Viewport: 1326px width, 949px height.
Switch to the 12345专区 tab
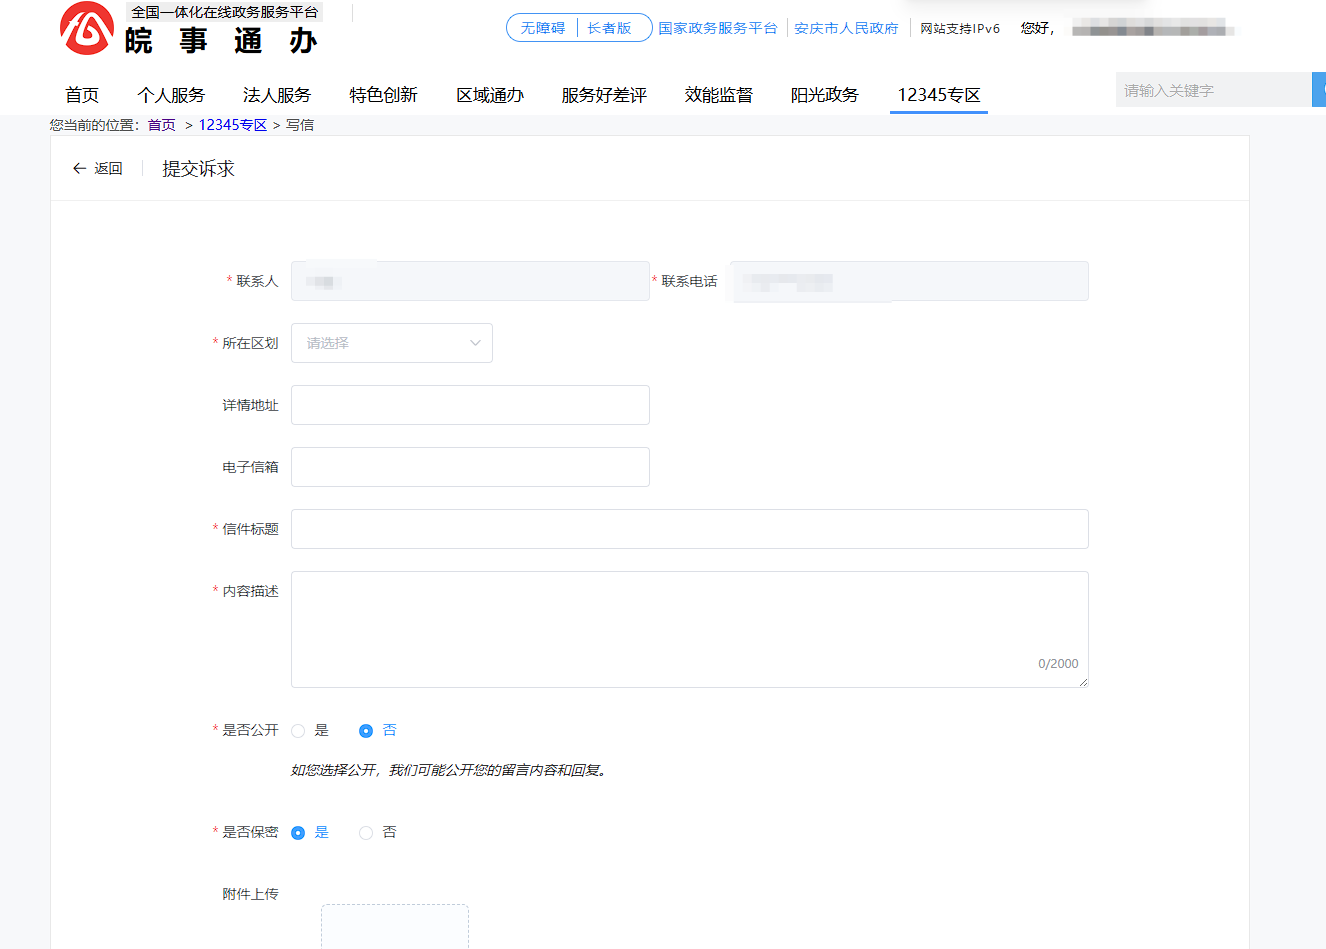pyautogui.click(x=938, y=94)
